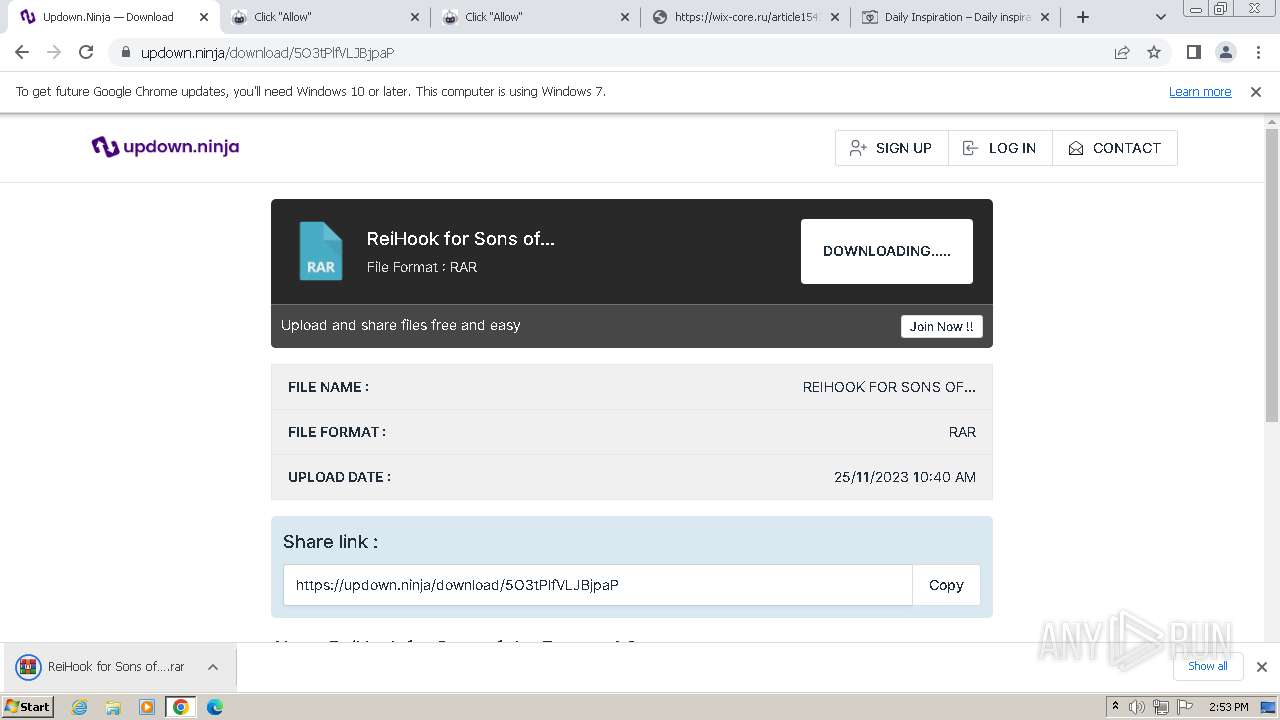Share this page via the share icon
1280x720 pixels.
tap(1122, 52)
